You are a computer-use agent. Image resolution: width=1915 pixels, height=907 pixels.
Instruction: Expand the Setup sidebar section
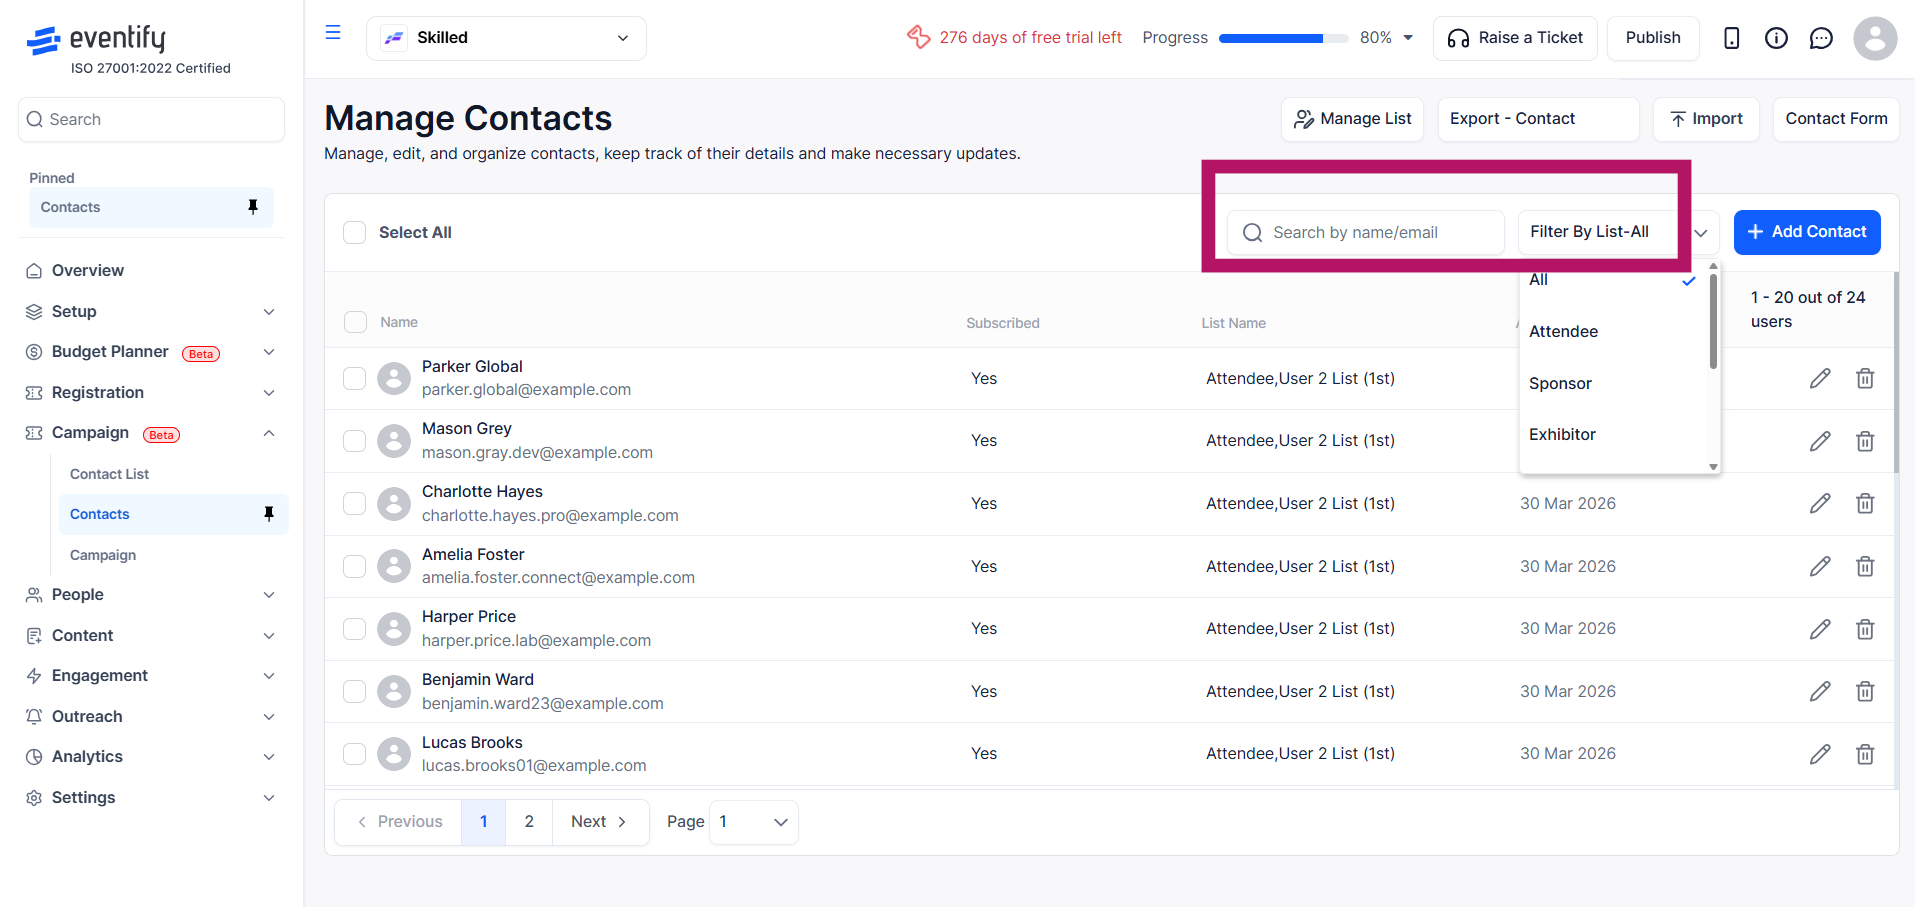coord(150,311)
